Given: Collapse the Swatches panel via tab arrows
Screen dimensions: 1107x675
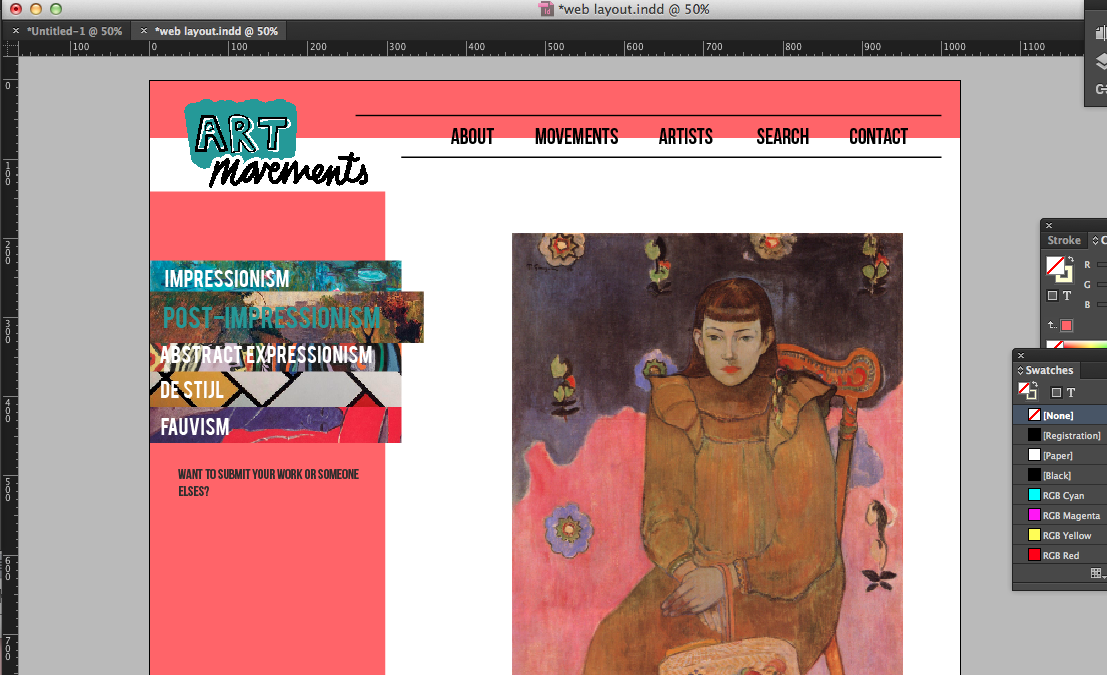Looking at the screenshot, I should pos(1020,370).
